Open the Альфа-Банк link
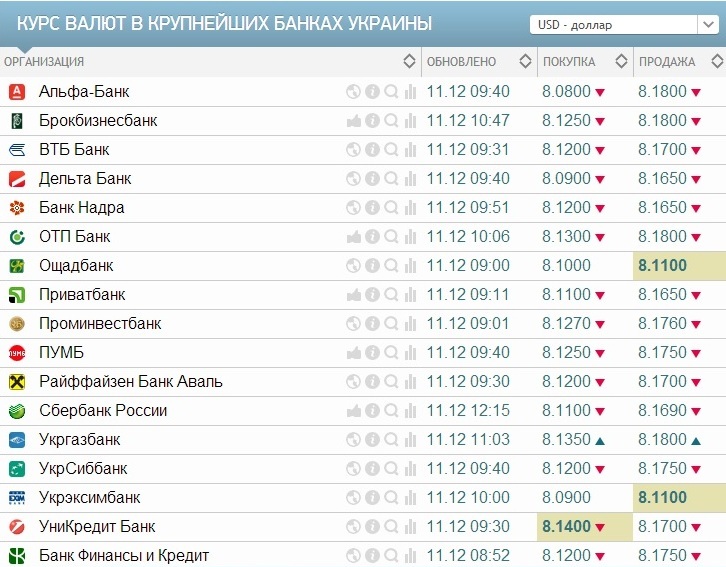This screenshot has height=567, width=726. [84, 92]
